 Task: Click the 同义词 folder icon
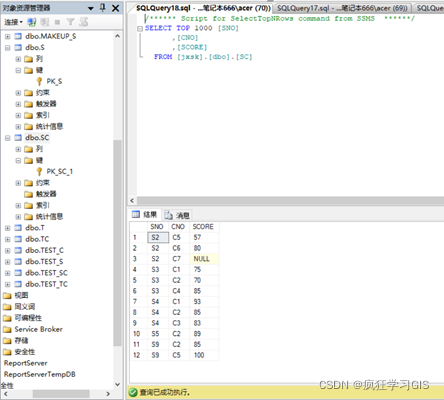(x=7, y=307)
